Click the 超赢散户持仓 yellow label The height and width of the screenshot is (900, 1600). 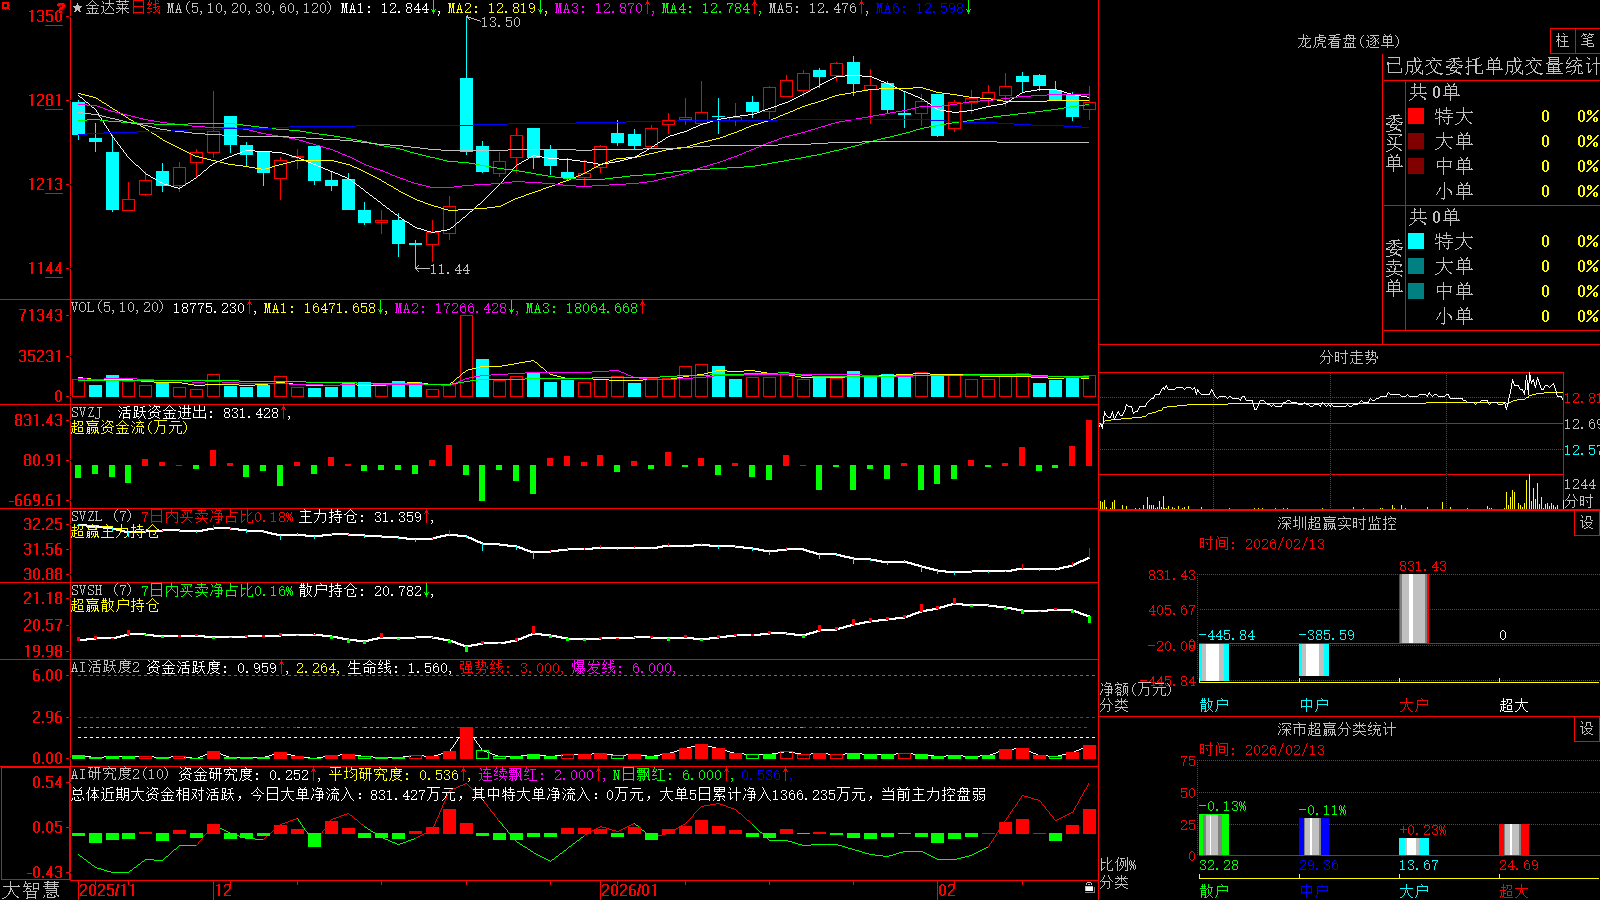(115, 605)
